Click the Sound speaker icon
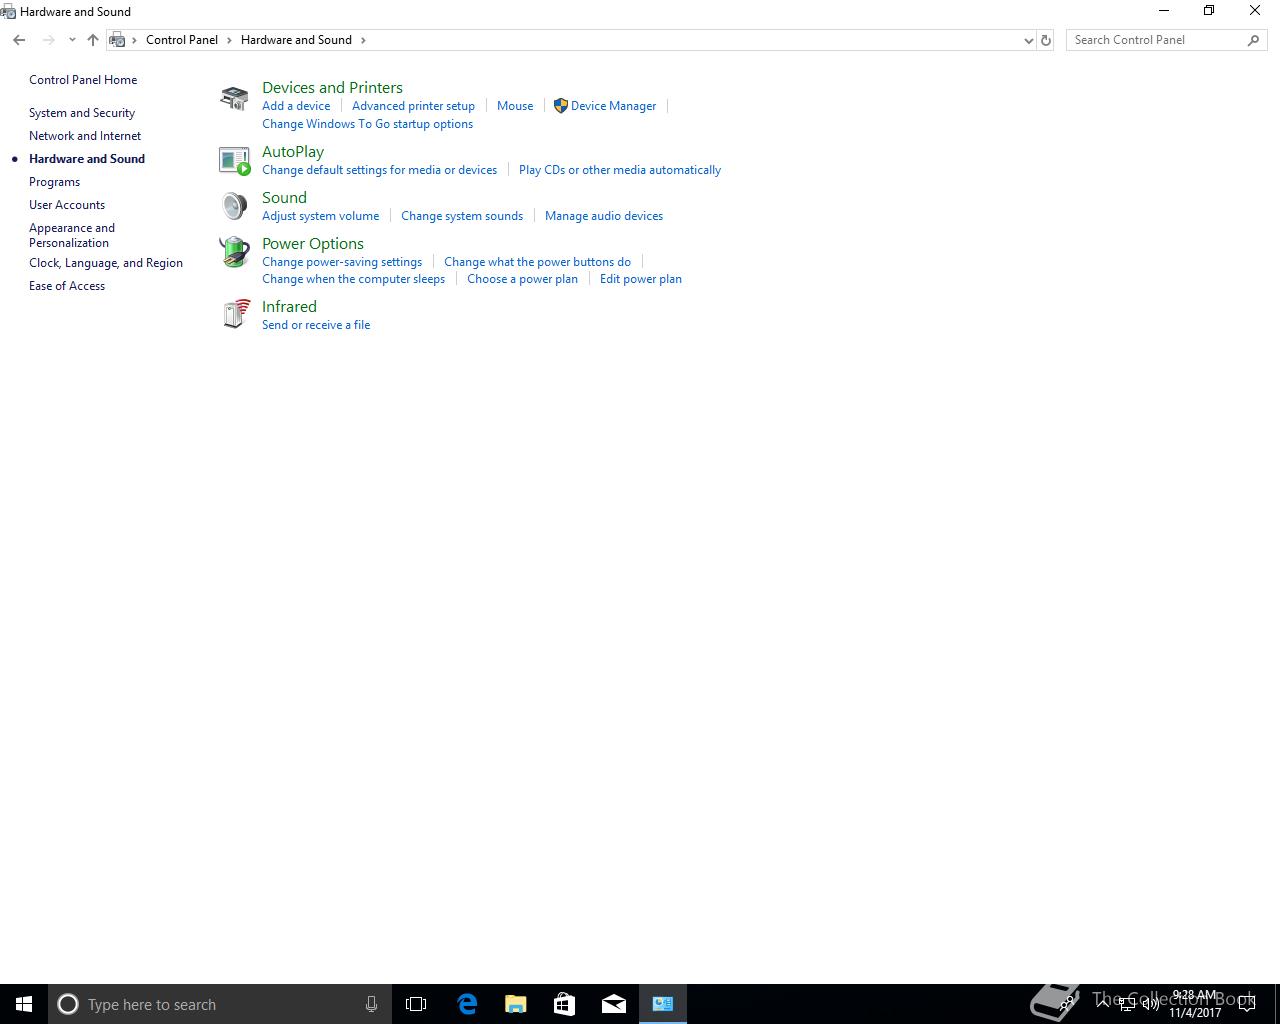Image resolution: width=1280 pixels, height=1024 pixels. click(234, 206)
